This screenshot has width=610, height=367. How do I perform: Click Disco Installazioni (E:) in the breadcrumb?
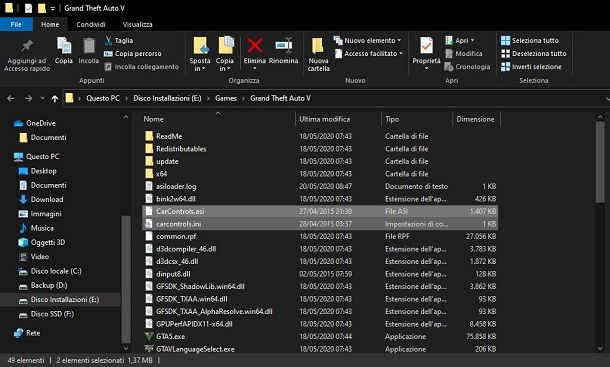(x=167, y=98)
